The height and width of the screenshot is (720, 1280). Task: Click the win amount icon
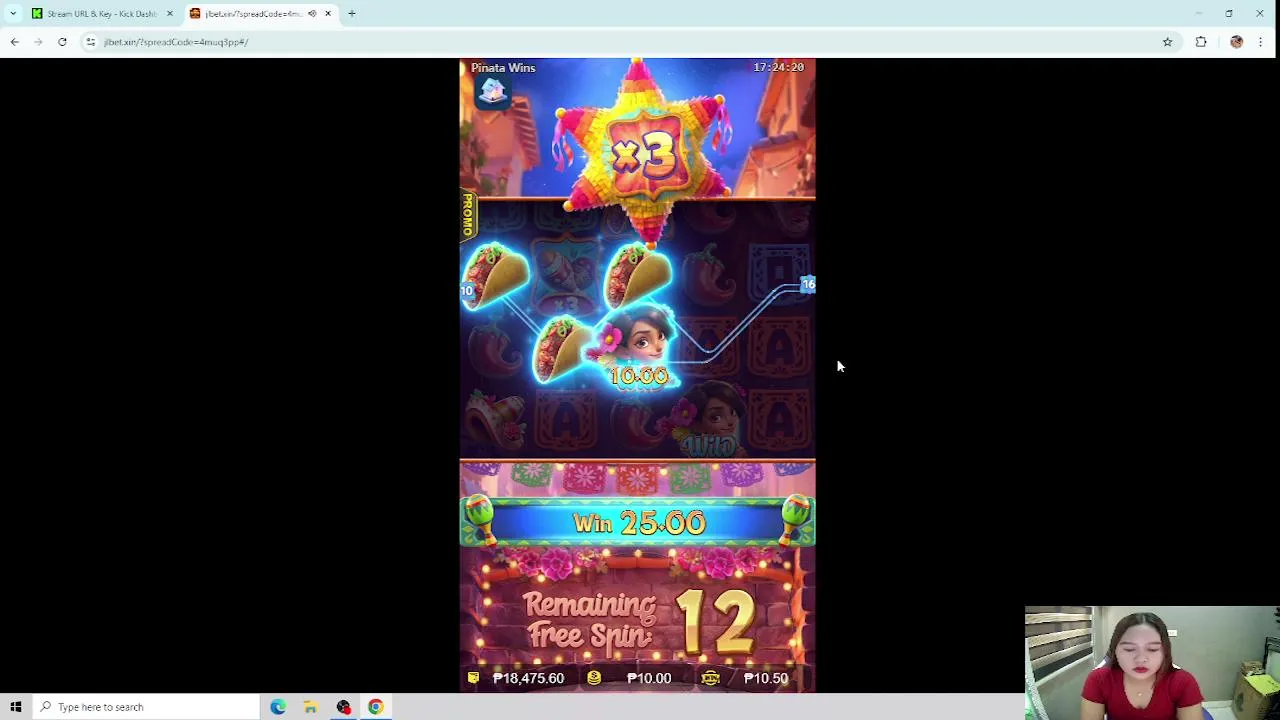(710, 678)
